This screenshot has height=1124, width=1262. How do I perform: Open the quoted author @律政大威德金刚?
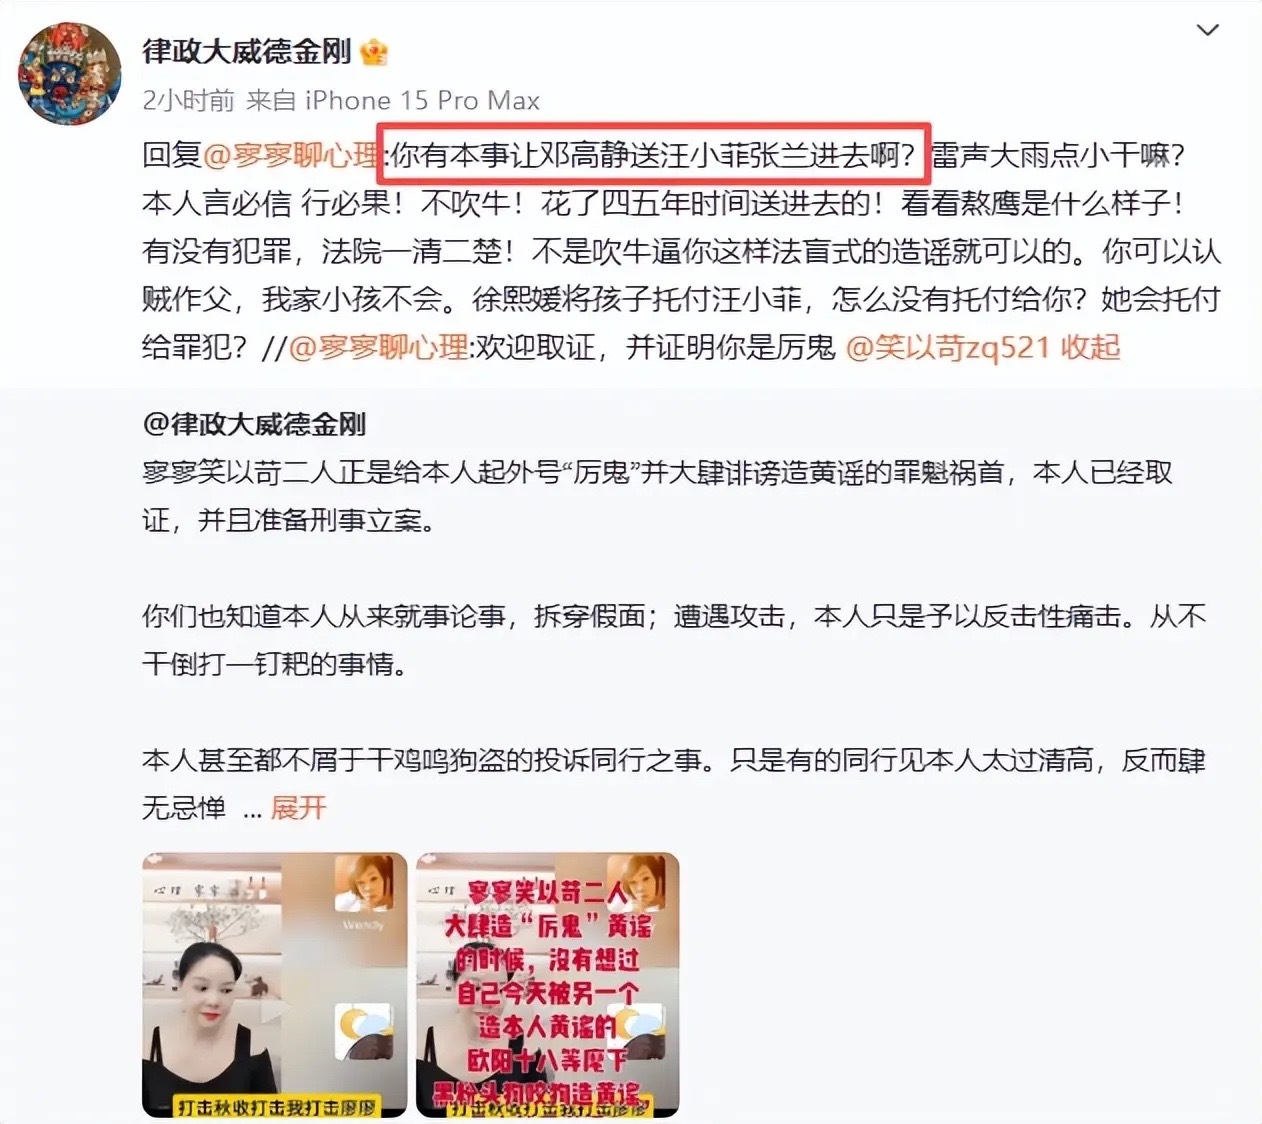[254, 424]
